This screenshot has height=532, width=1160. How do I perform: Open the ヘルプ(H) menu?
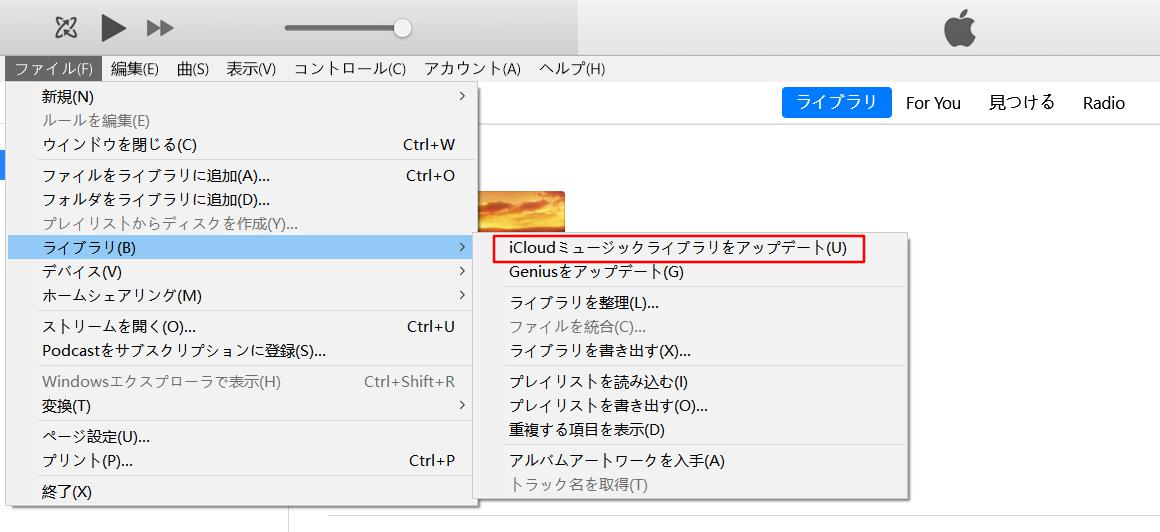tap(572, 69)
